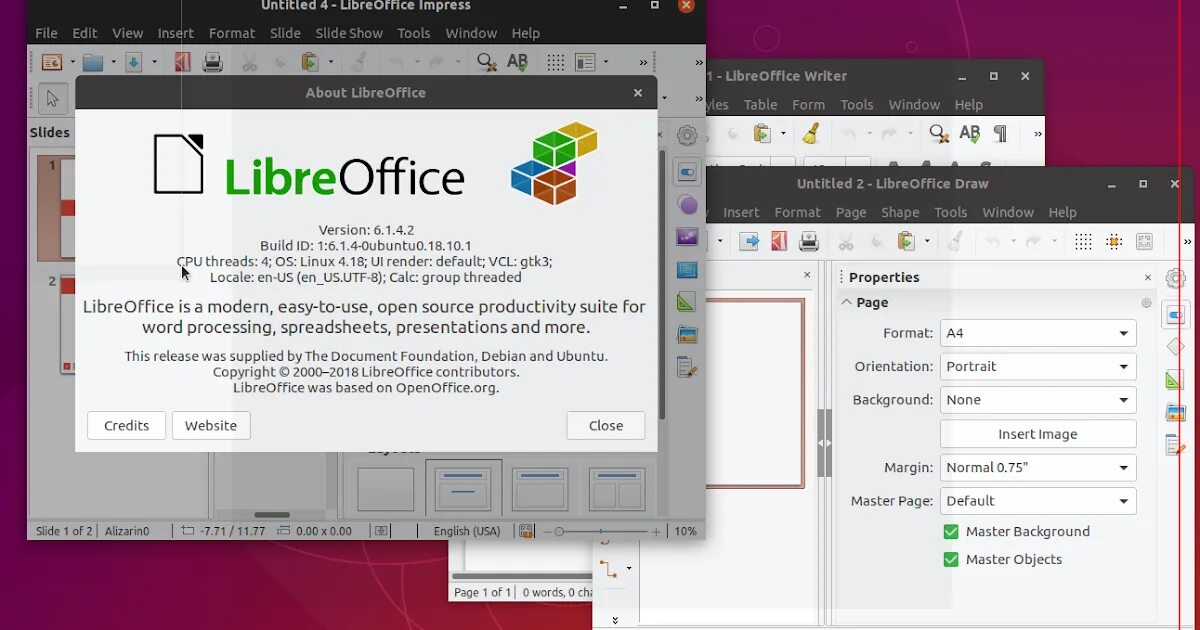Click the Writer Paste clipboard icon
Viewport: 1200px width, 630px height.
(x=763, y=133)
